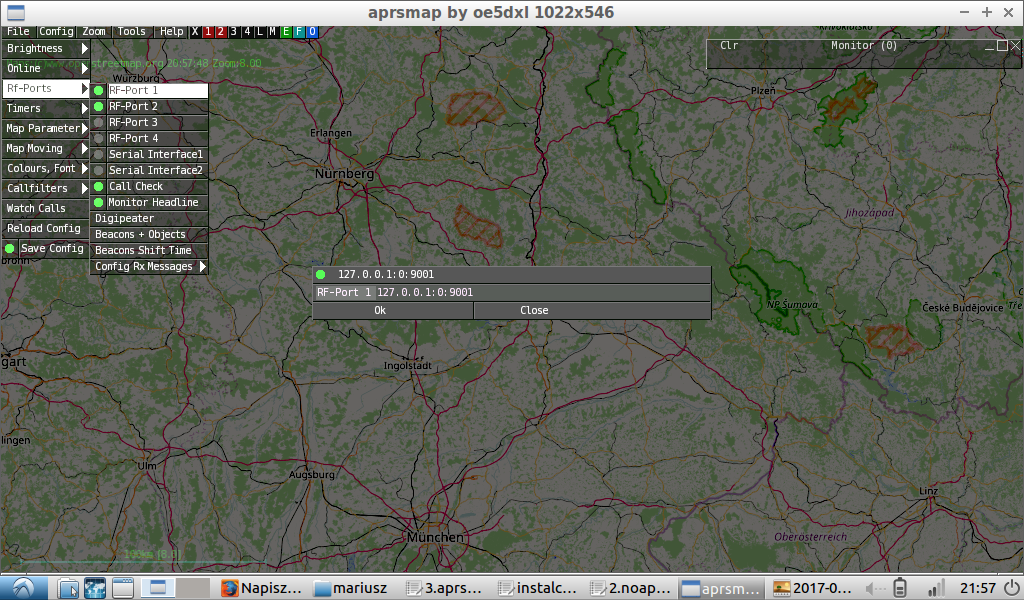Expand the Map Moving submenu
Viewport: 1024px width, 600px height.
click(x=46, y=148)
